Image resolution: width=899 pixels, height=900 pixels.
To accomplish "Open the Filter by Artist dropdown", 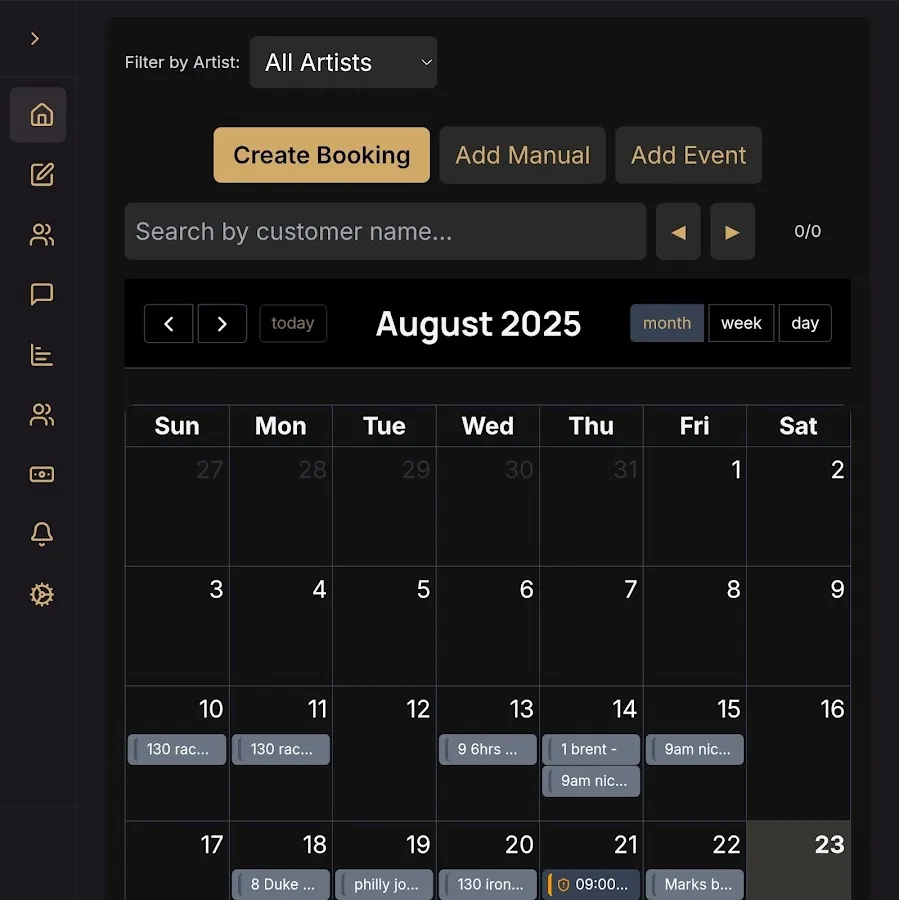I will [x=343, y=62].
